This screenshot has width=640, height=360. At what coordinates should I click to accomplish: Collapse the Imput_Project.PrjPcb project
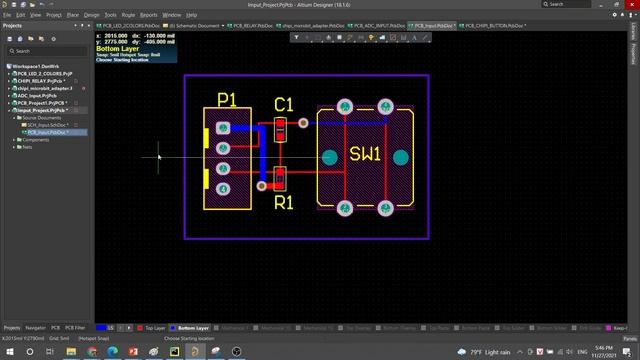tap(9, 111)
